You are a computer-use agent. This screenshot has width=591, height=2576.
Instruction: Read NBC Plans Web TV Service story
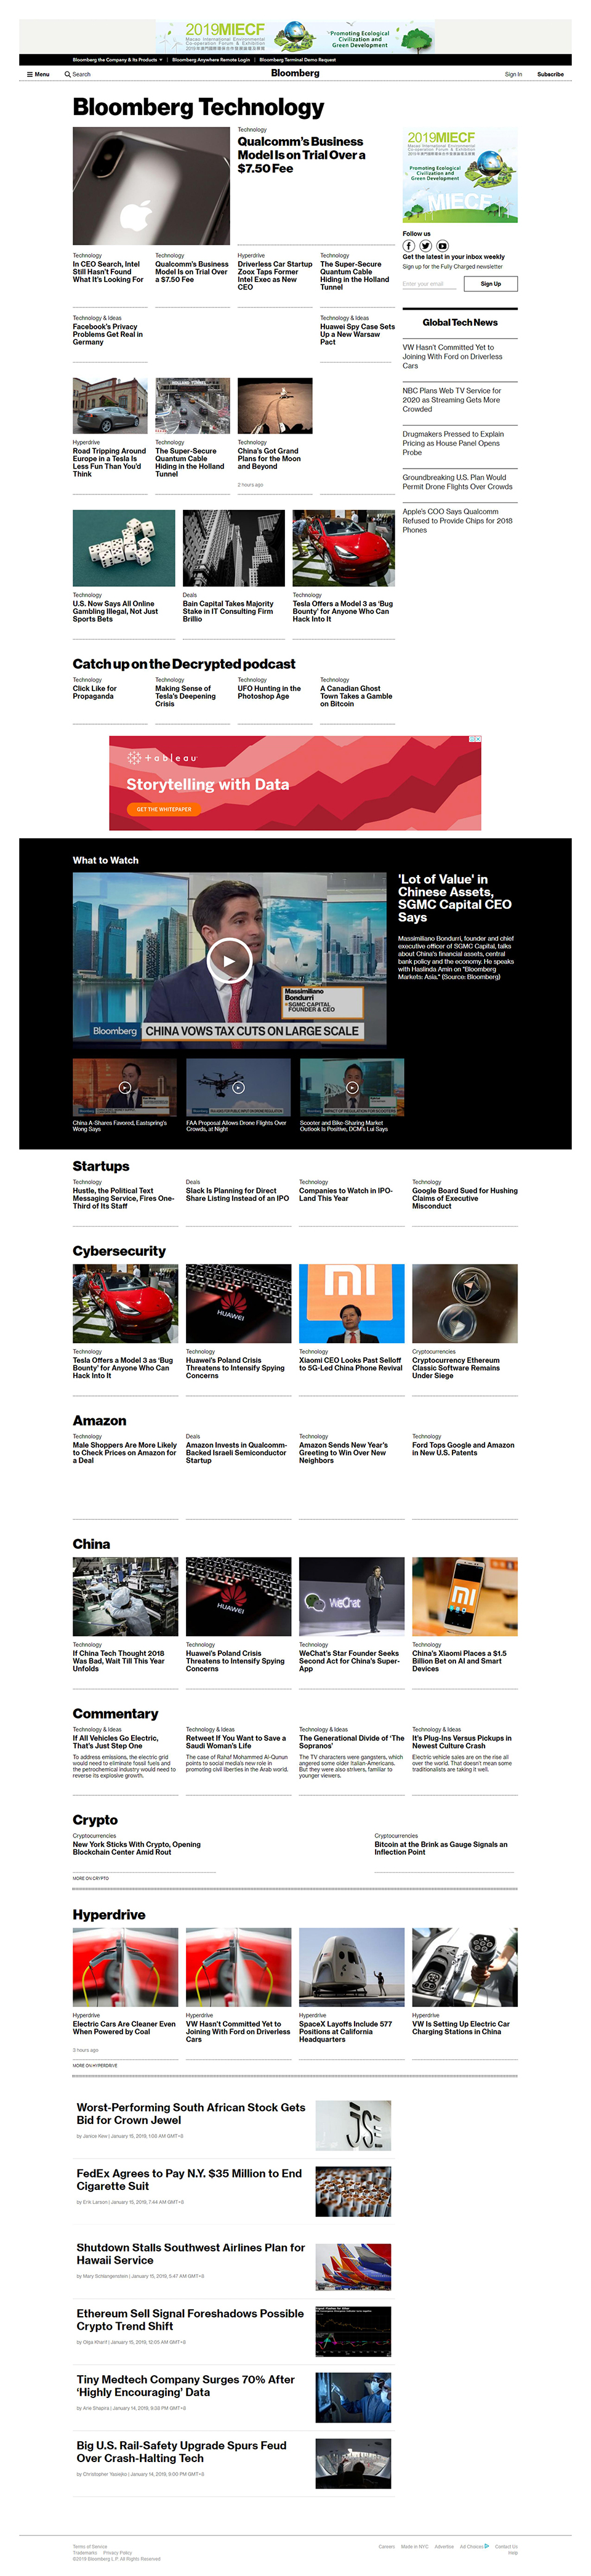pyautogui.click(x=452, y=400)
